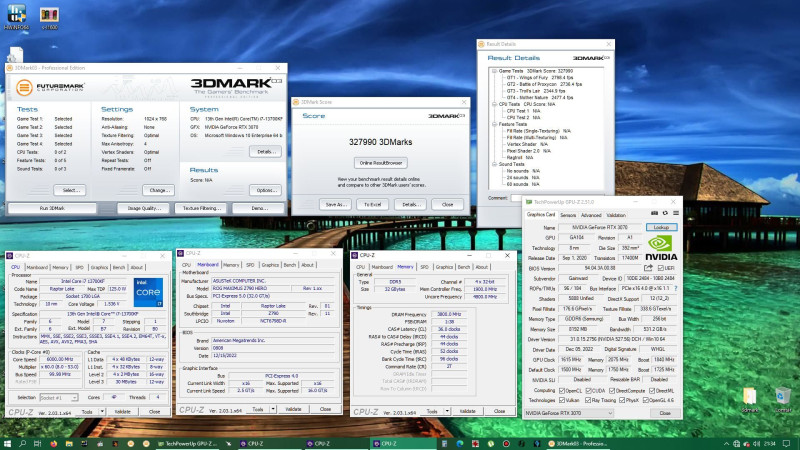Open the Windows Start menu
The height and width of the screenshot is (450, 800).
7,444
